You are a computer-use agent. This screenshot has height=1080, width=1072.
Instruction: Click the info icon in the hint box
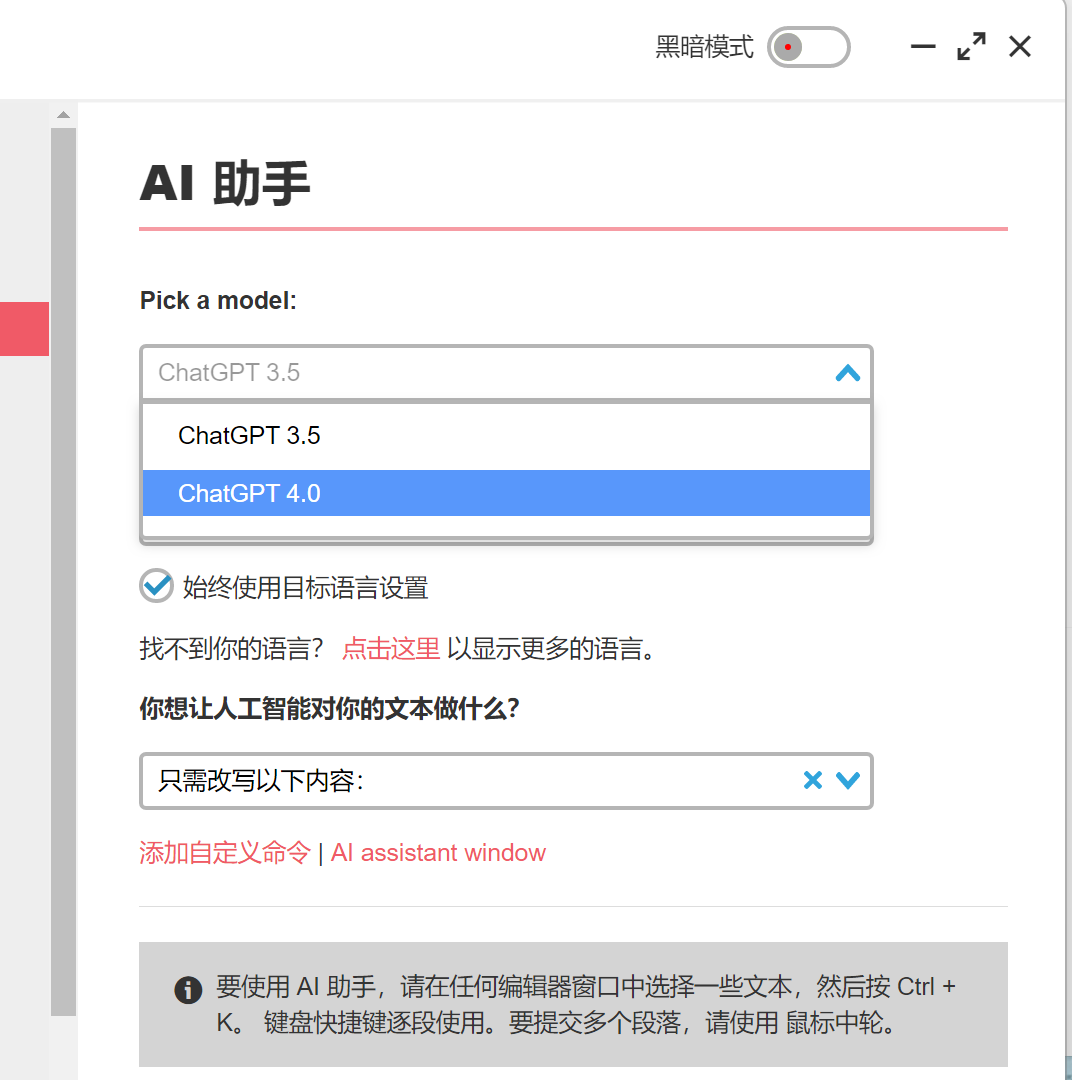point(187,990)
